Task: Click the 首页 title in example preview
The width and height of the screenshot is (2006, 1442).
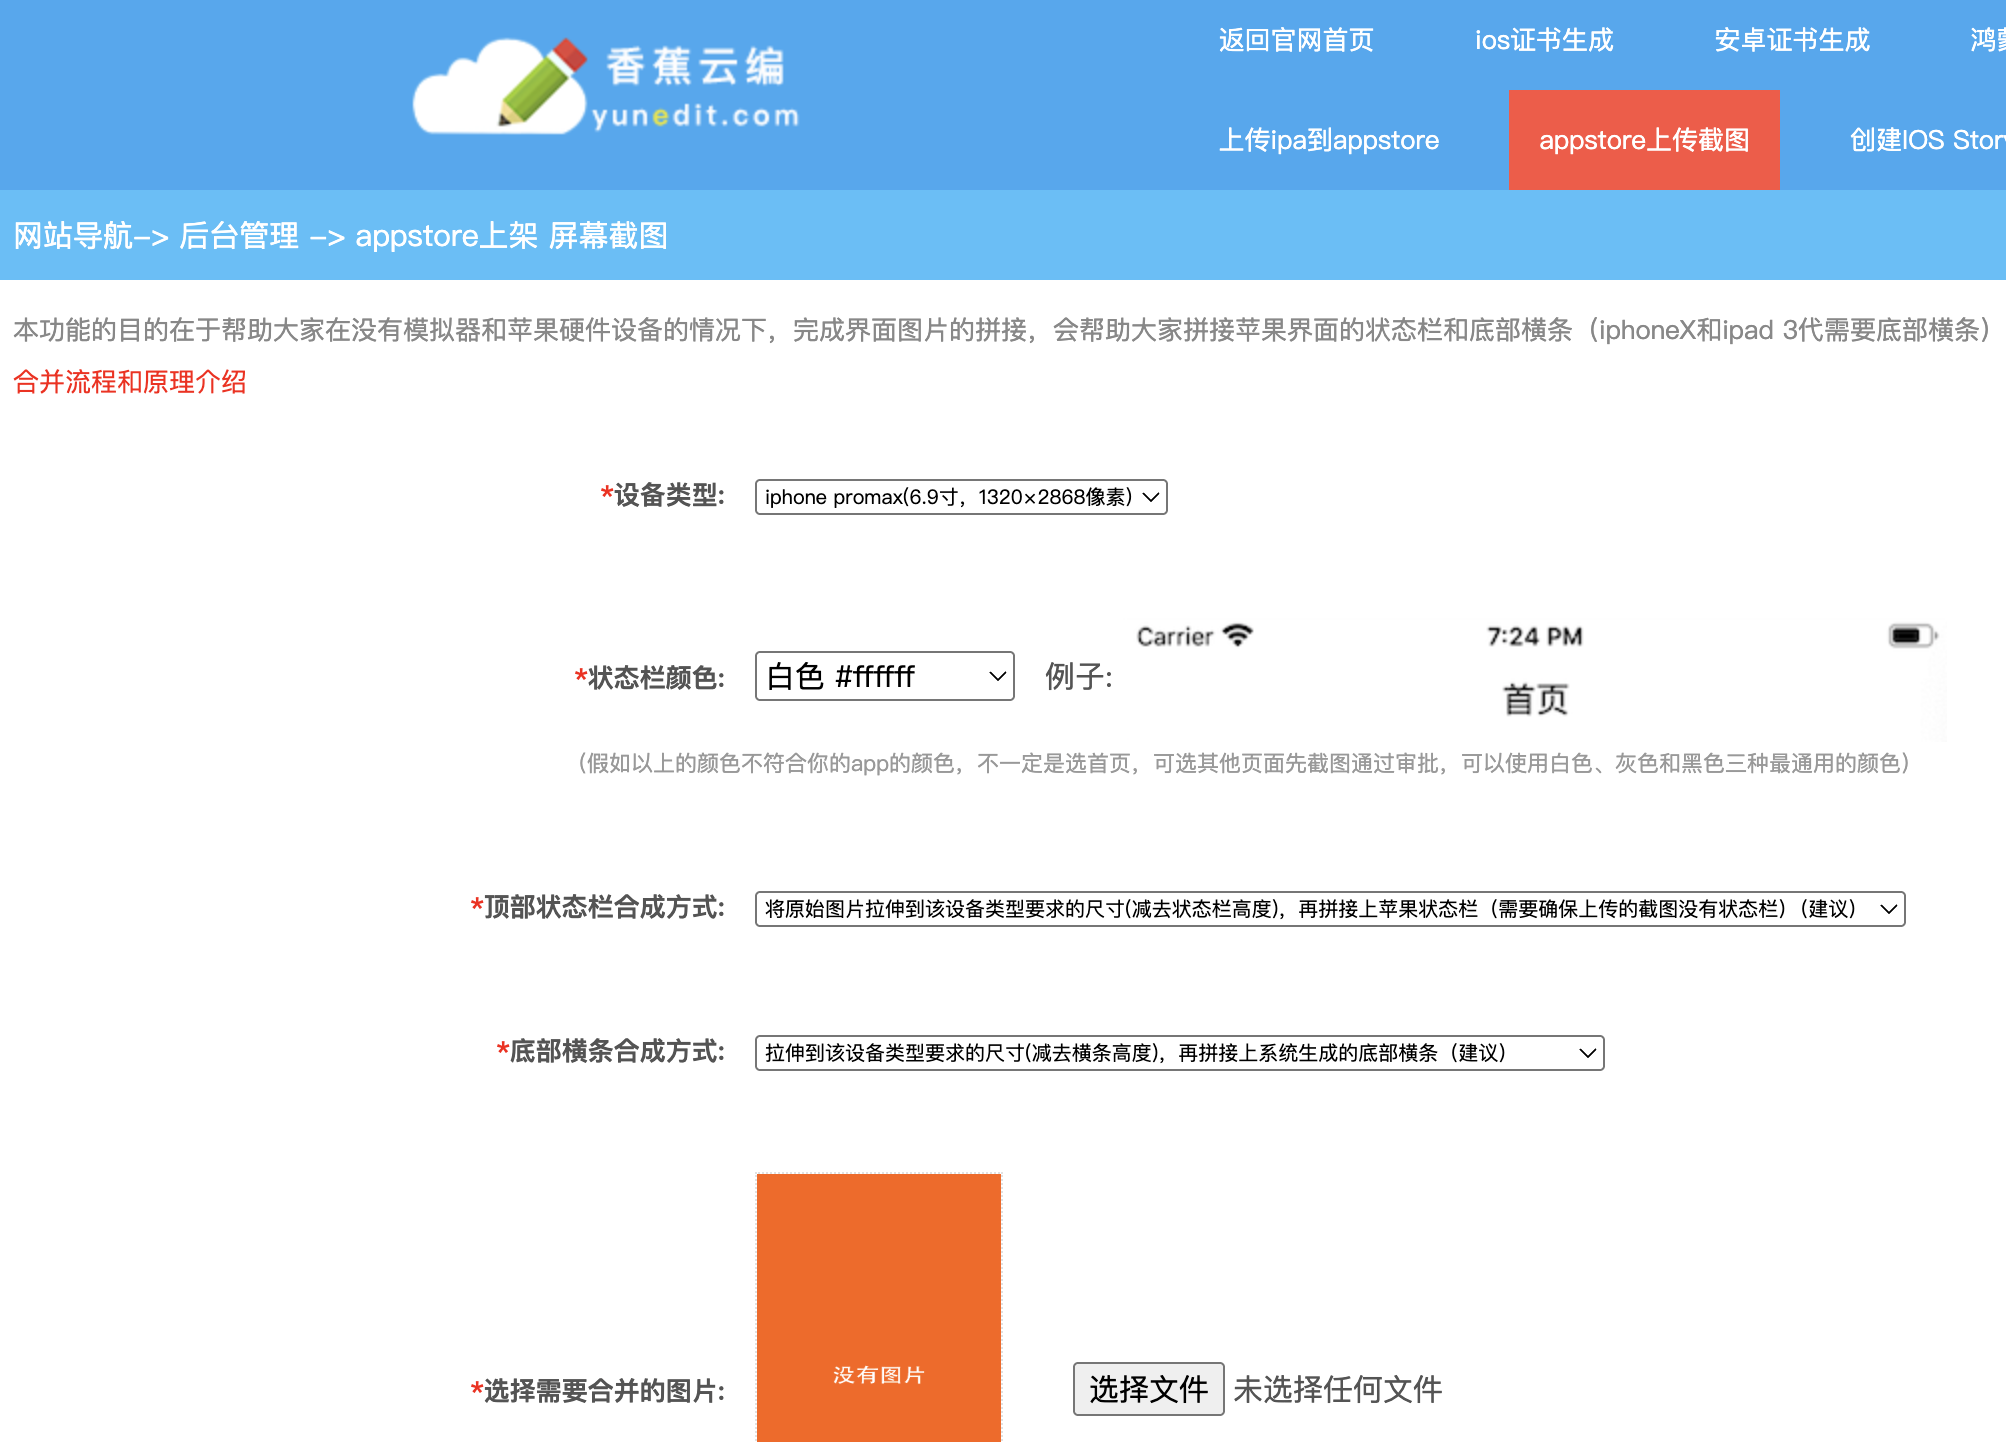Action: coord(1535,699)
